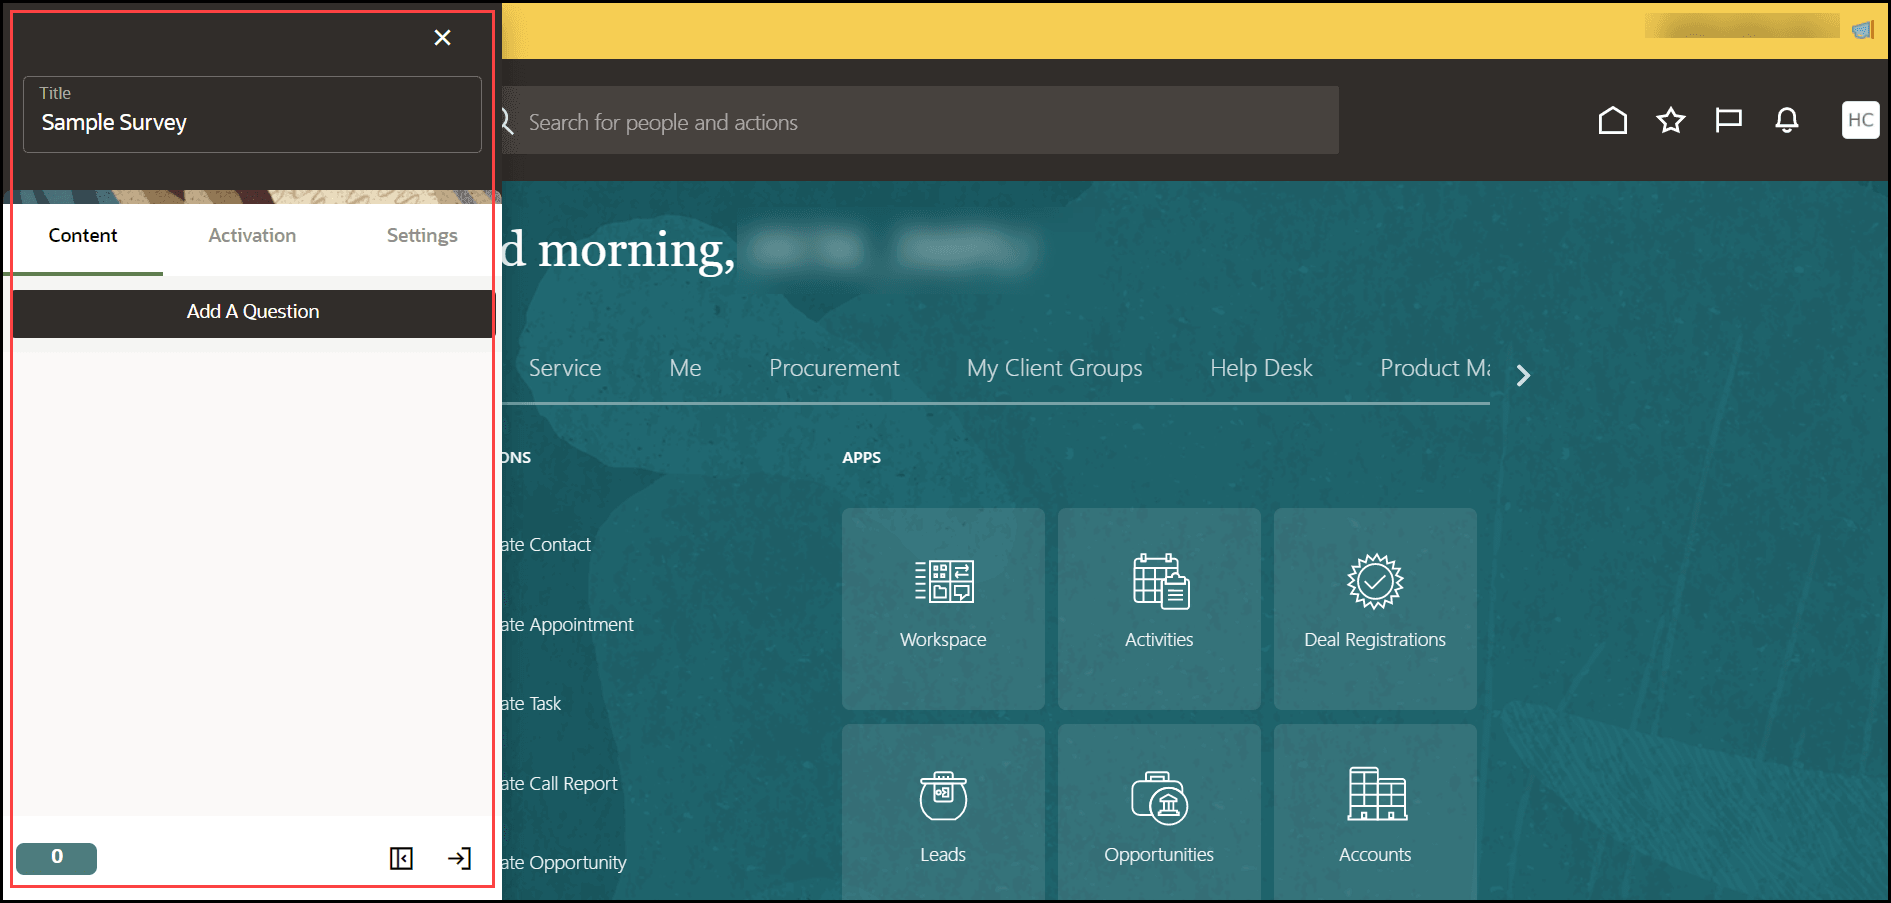Click the Title field containing Sample Survey
This screenshot has height=903, width=1891.
252,114
